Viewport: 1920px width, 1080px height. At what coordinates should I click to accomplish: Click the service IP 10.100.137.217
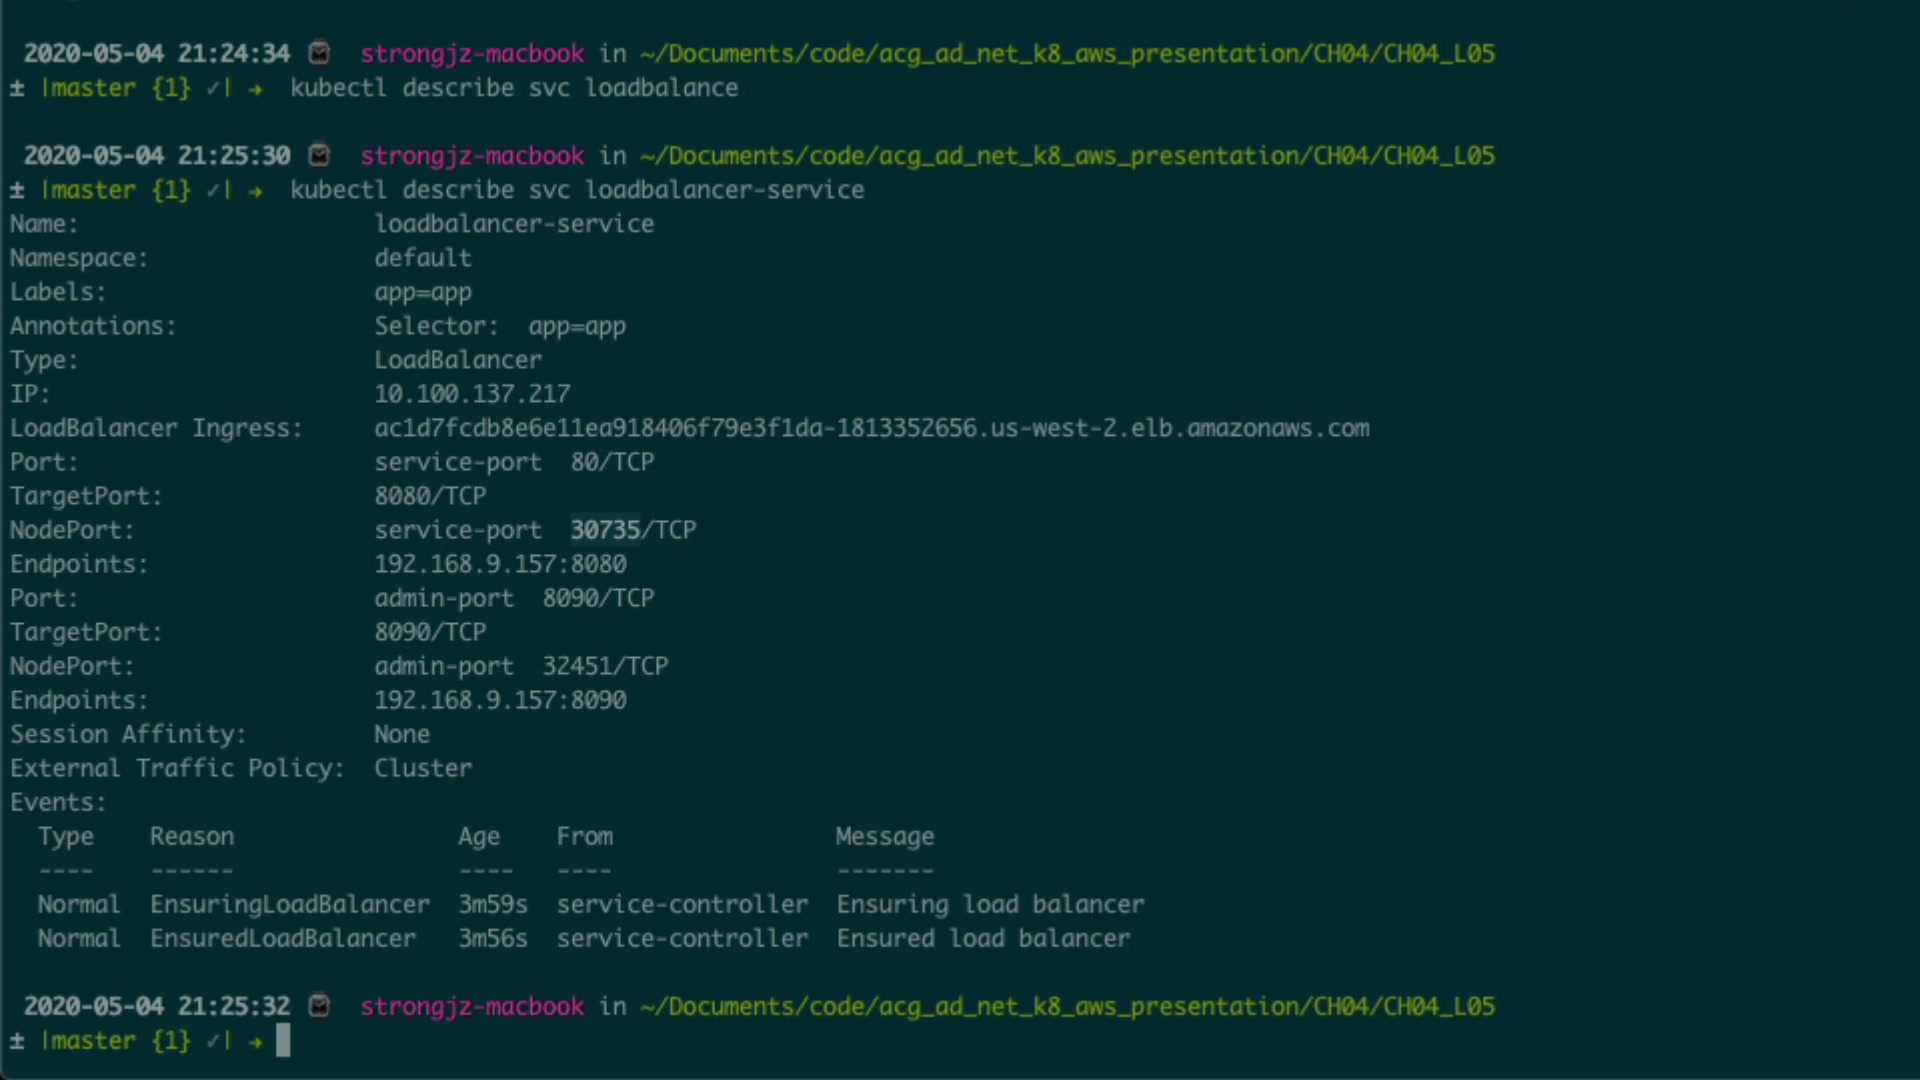point(472,394)
